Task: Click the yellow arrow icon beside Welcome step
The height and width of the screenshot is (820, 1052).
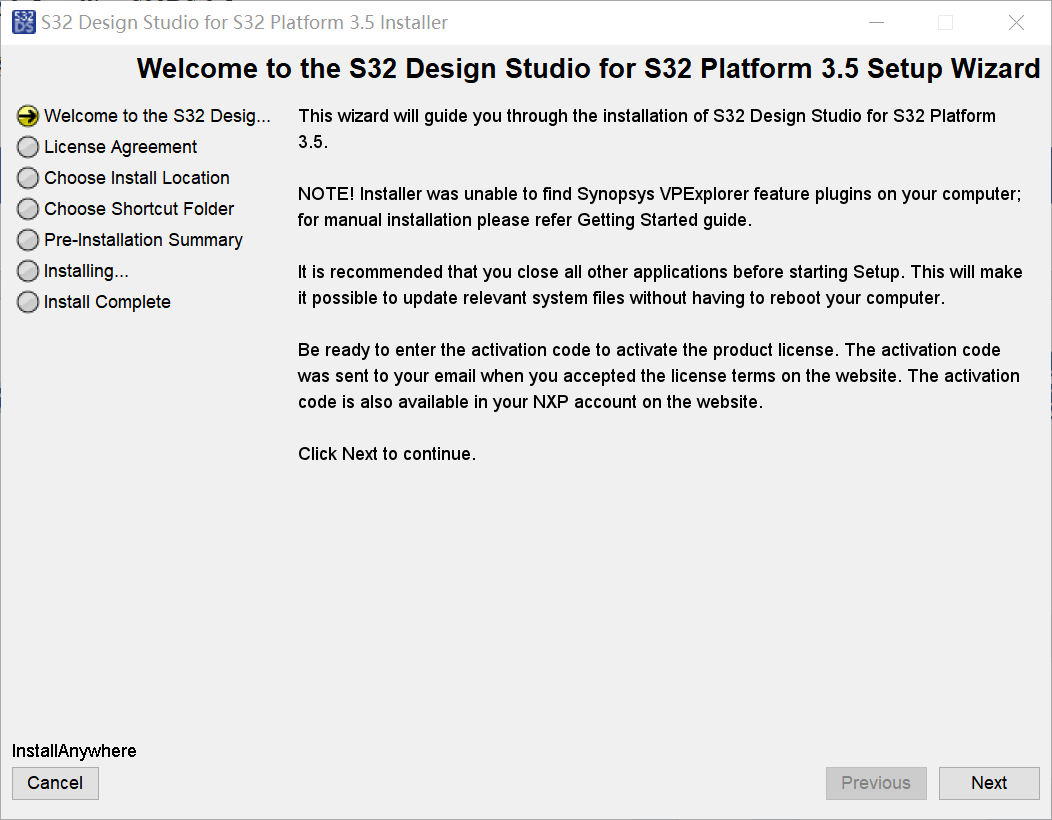Action: (28, 116)
